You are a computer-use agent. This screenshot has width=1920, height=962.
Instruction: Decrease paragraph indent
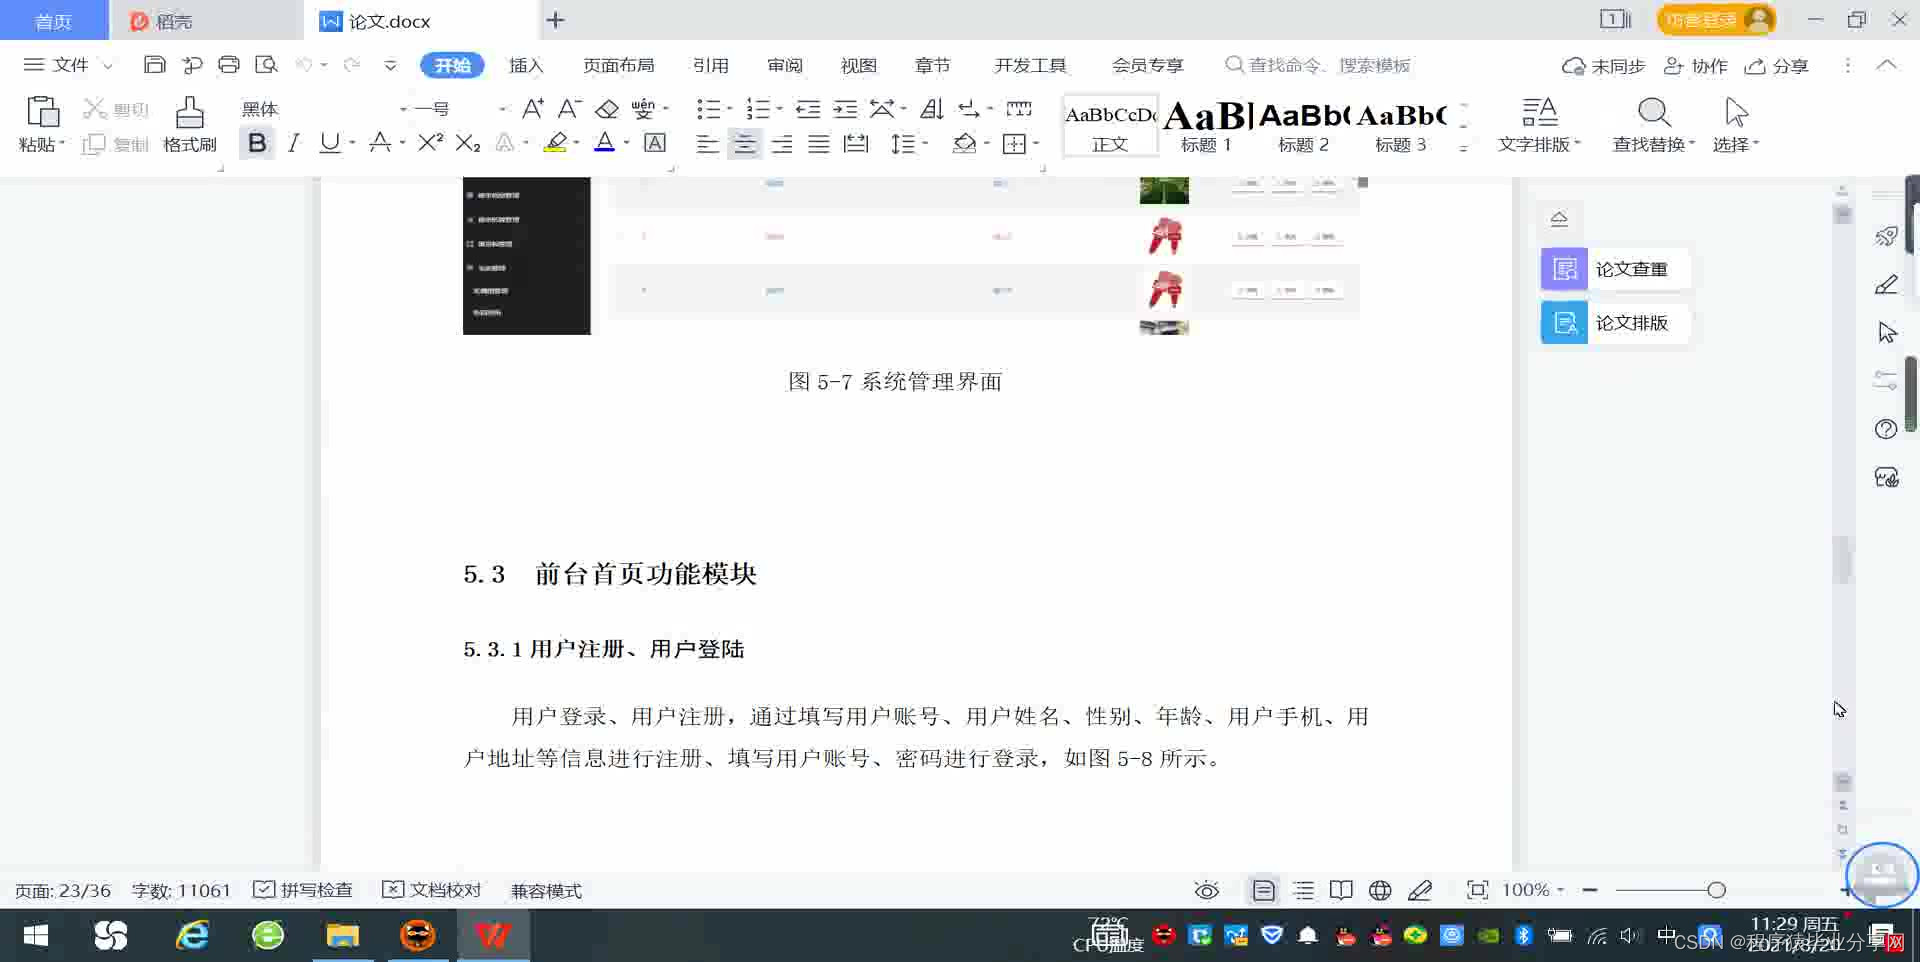coord(808,108)
